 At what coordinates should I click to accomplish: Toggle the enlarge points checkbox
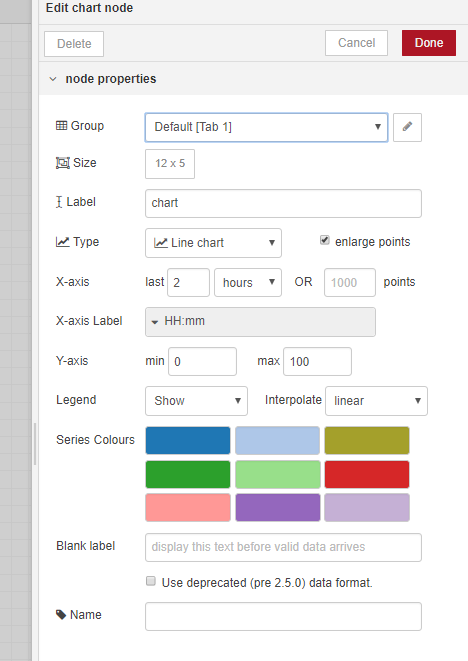(325, 240)
